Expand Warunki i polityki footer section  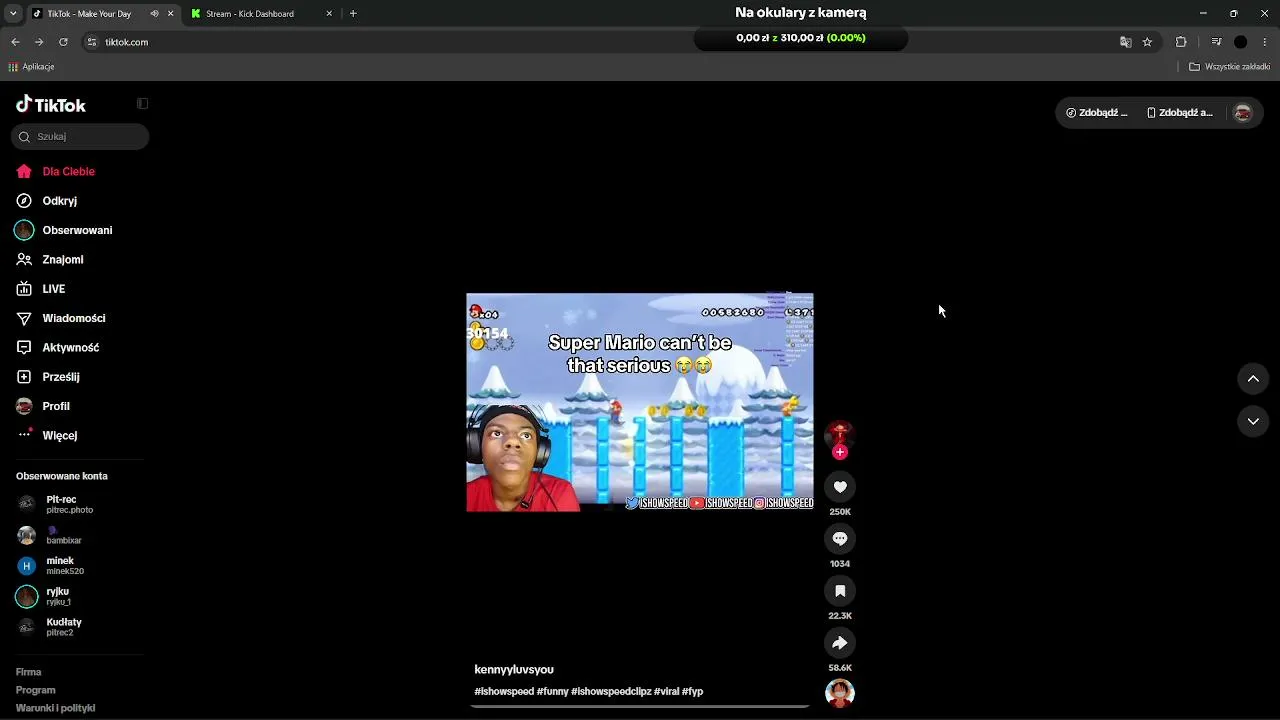coord(56,708)
